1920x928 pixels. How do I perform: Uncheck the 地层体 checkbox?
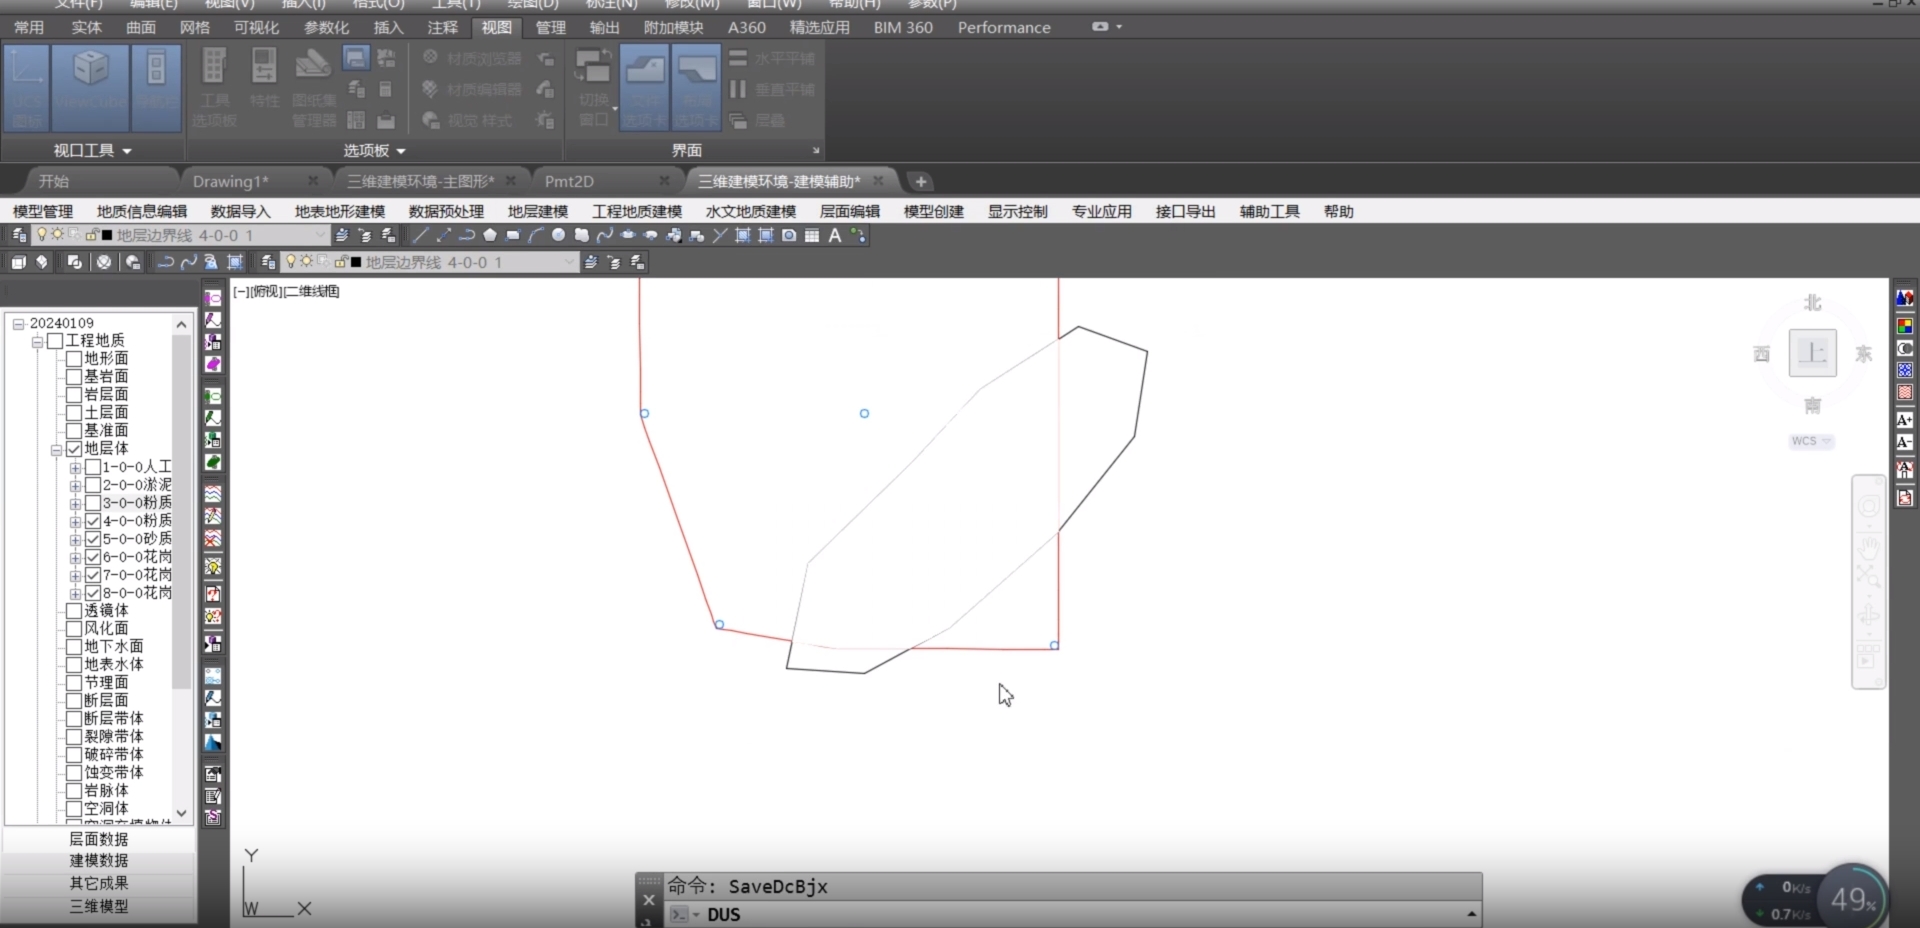74,449
